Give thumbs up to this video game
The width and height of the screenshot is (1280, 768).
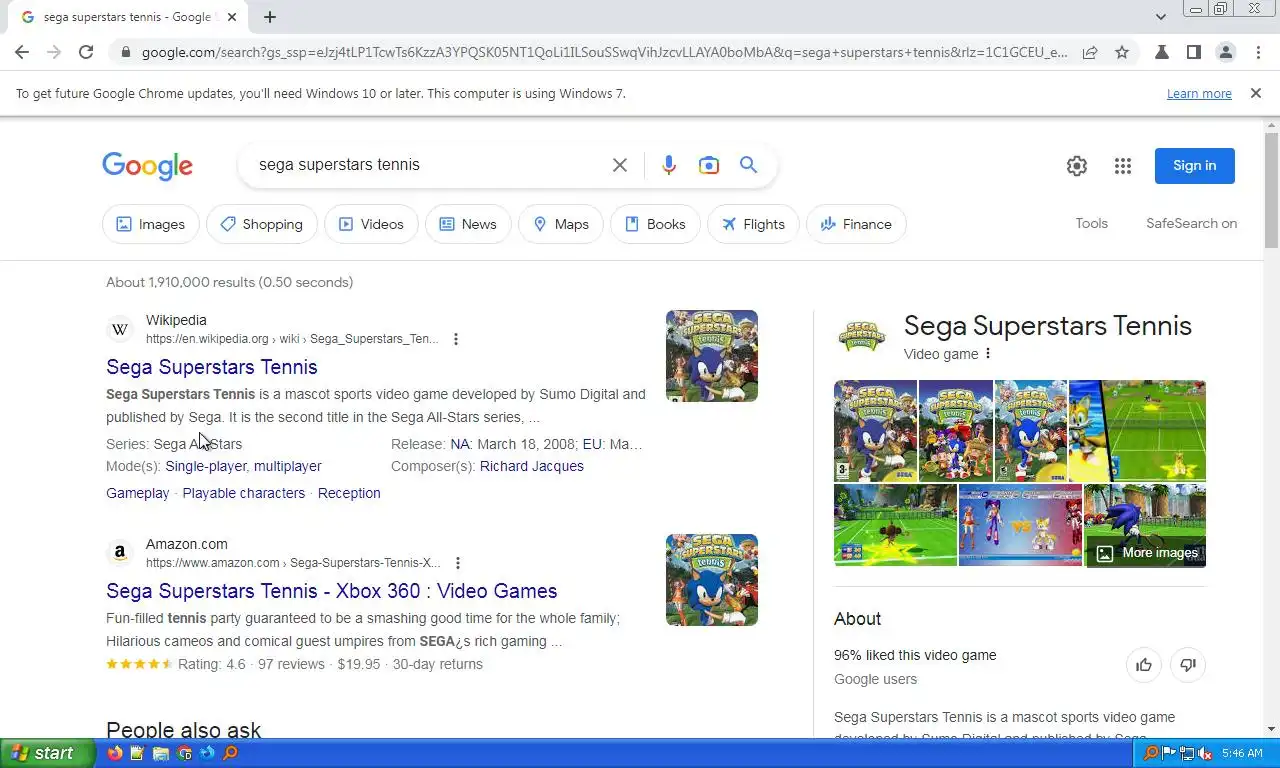pyautogui.click(x=1144, y=665)
